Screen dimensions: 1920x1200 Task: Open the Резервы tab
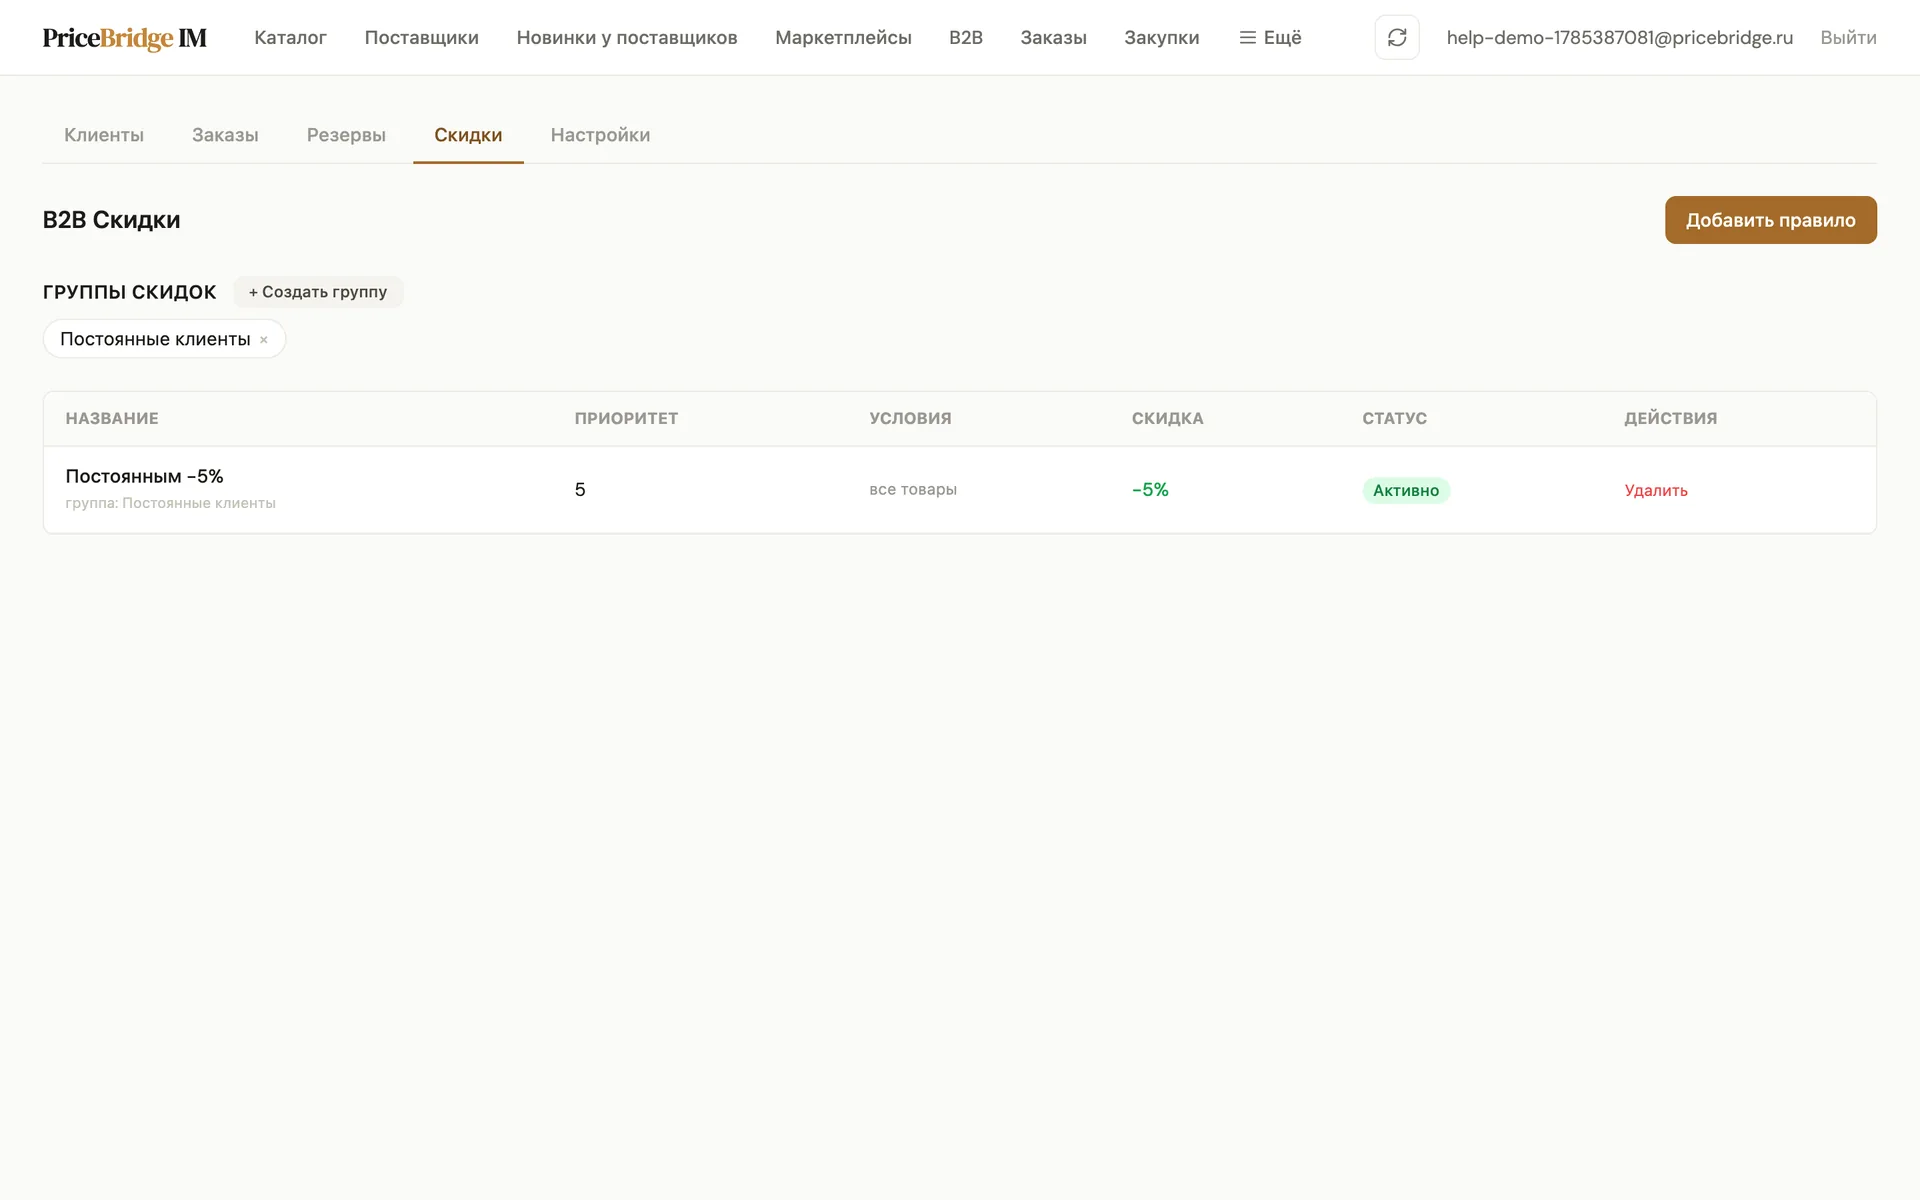(x=346, y=135)
